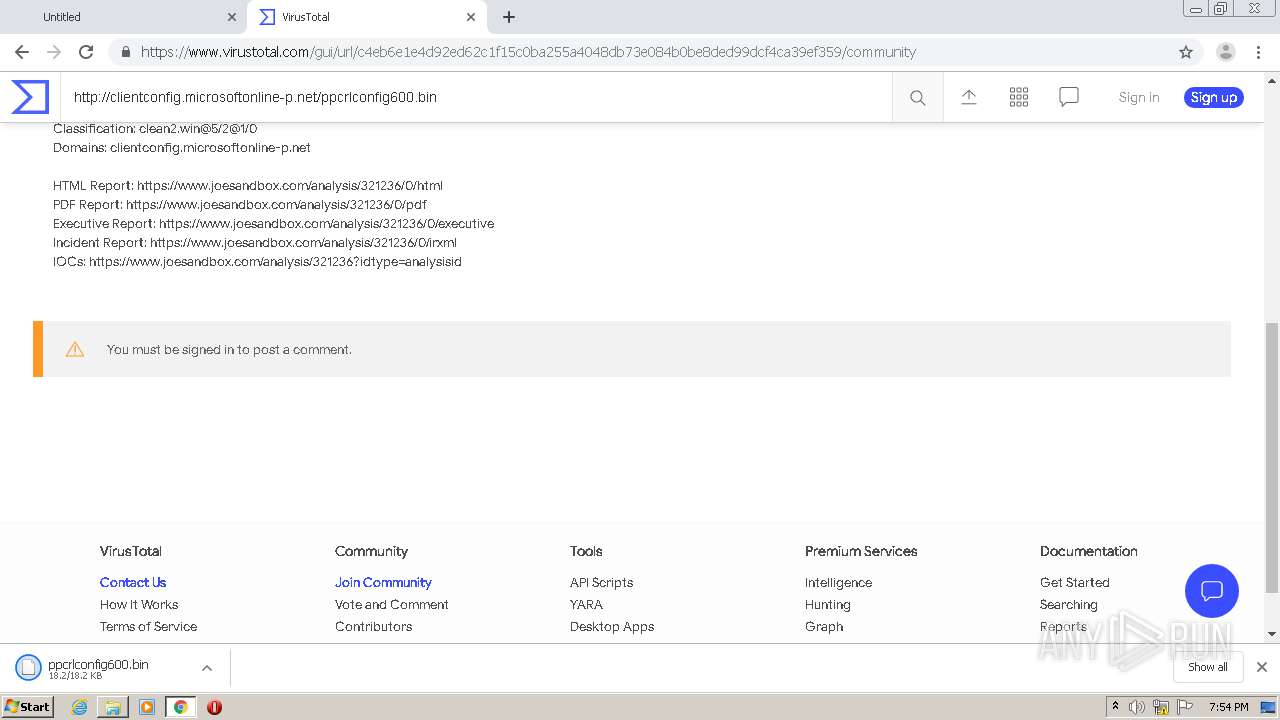Open the Graph link
This screenshot has height=720, width=1280.
(x=824, y=626)
